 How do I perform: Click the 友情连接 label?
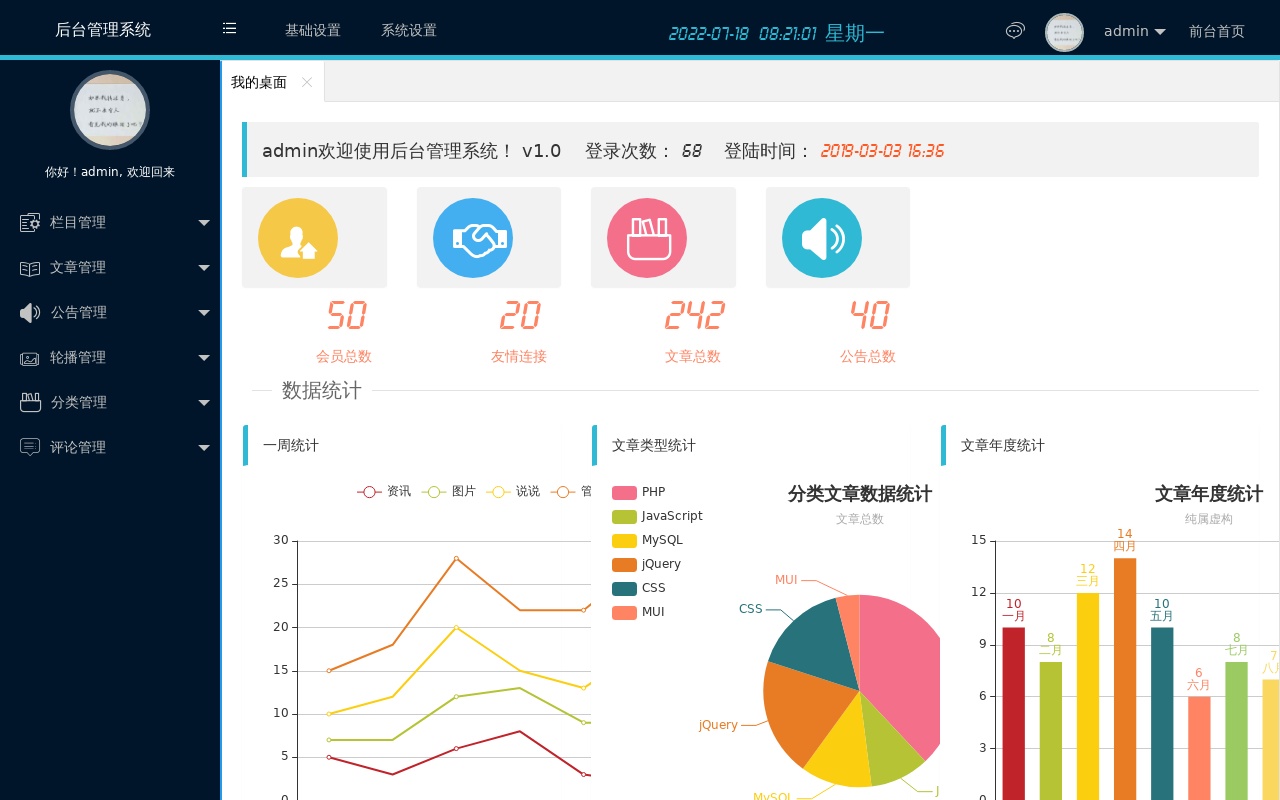[x=519, y=356]
